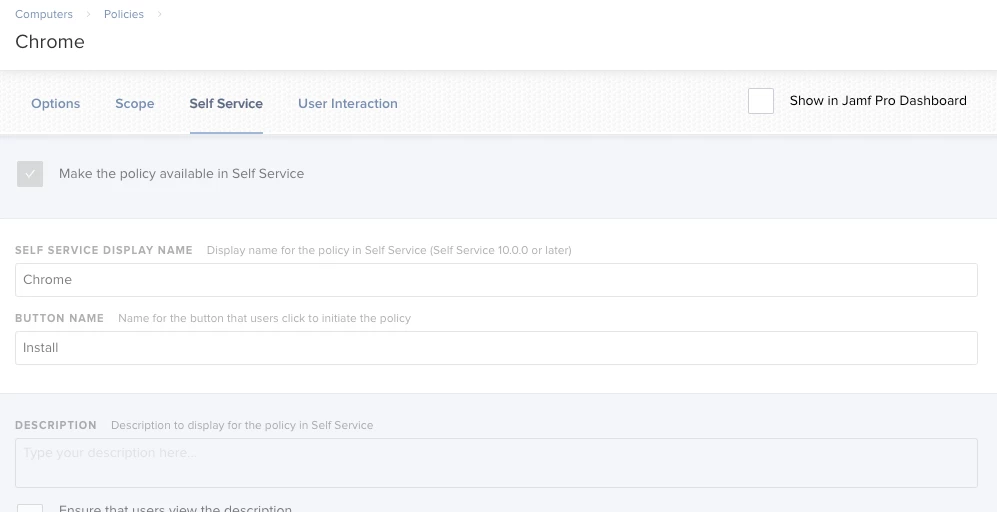Click the DESCRIPTION label

(x=56, y=425)
